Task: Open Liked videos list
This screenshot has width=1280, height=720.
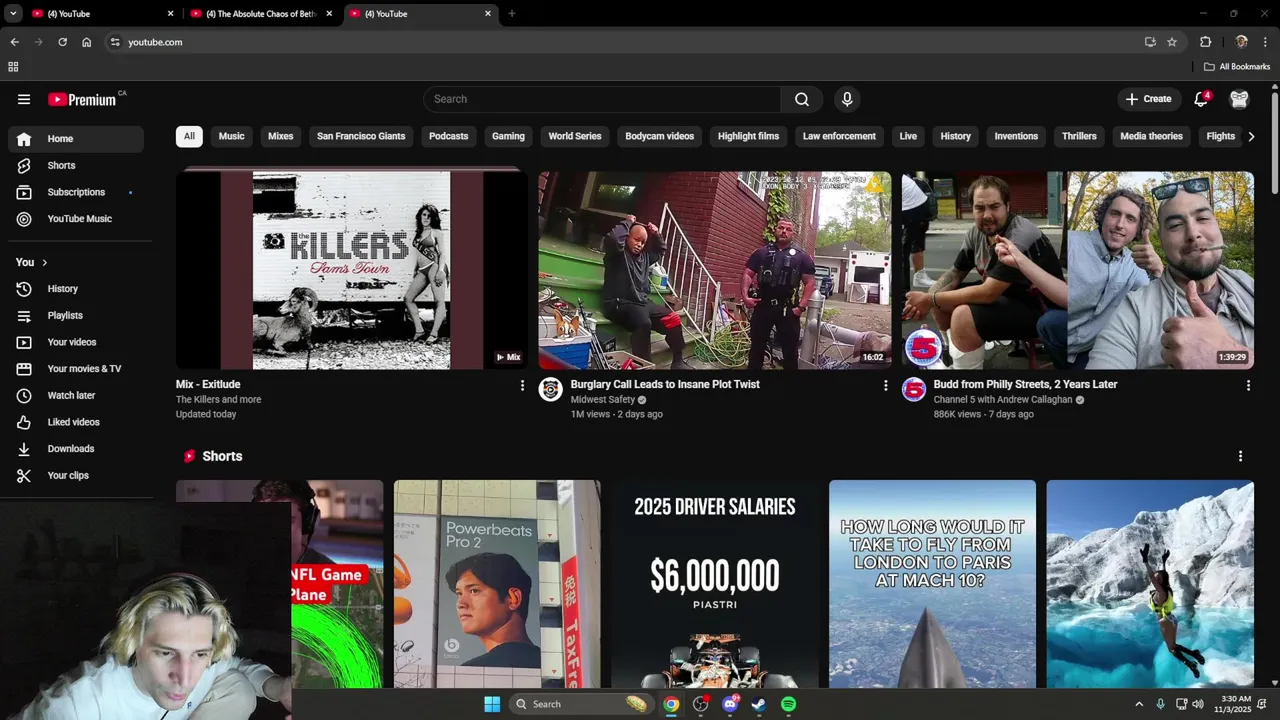Action: [x=76, y=422]
